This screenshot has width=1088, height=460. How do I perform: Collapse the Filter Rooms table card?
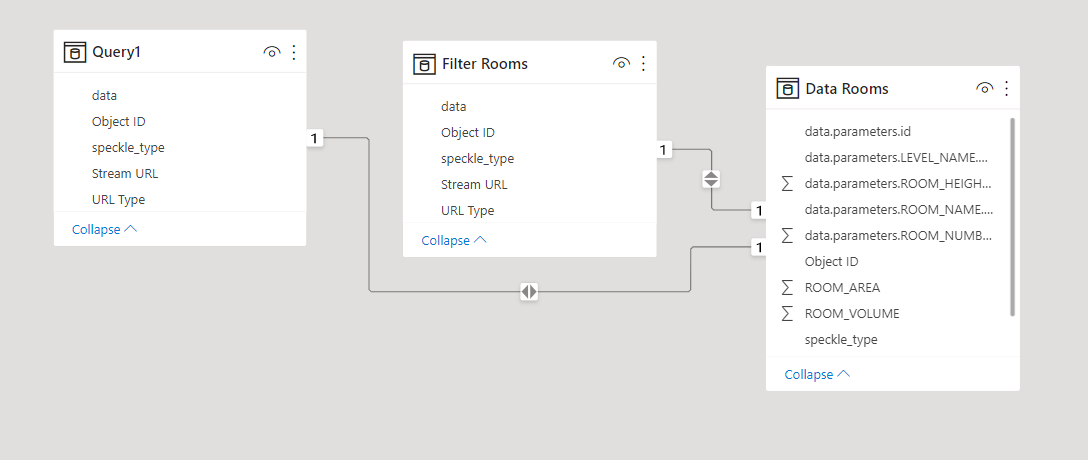click(x=454, y=241)
